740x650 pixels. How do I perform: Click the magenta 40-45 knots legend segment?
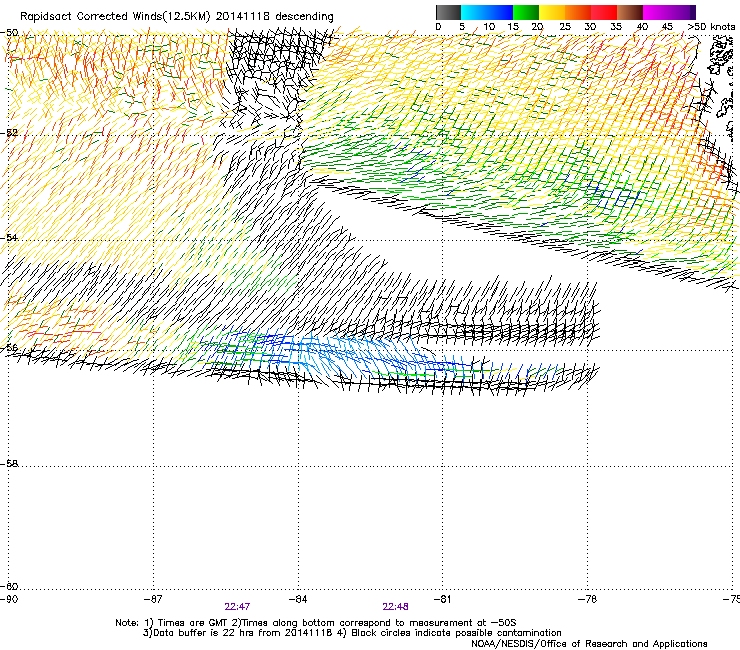pyautogui.click(x=656, y=12)
